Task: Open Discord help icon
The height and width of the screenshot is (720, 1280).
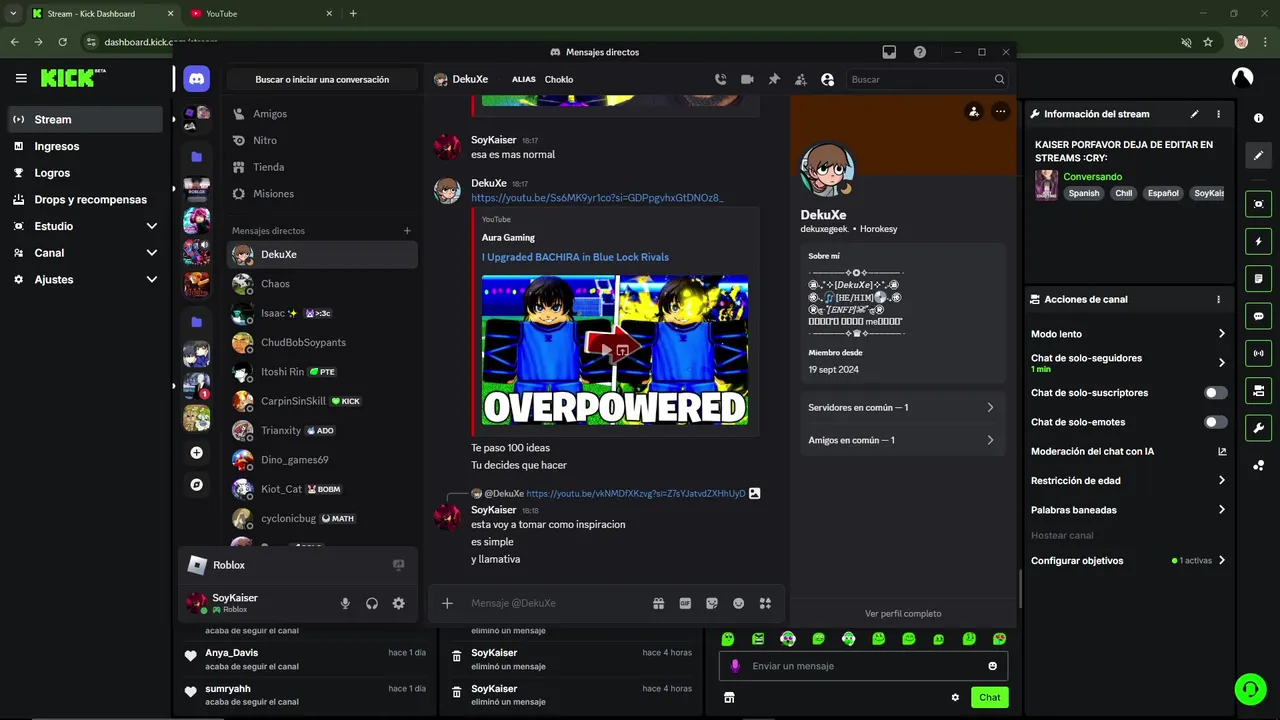Action: coord(920,52)
